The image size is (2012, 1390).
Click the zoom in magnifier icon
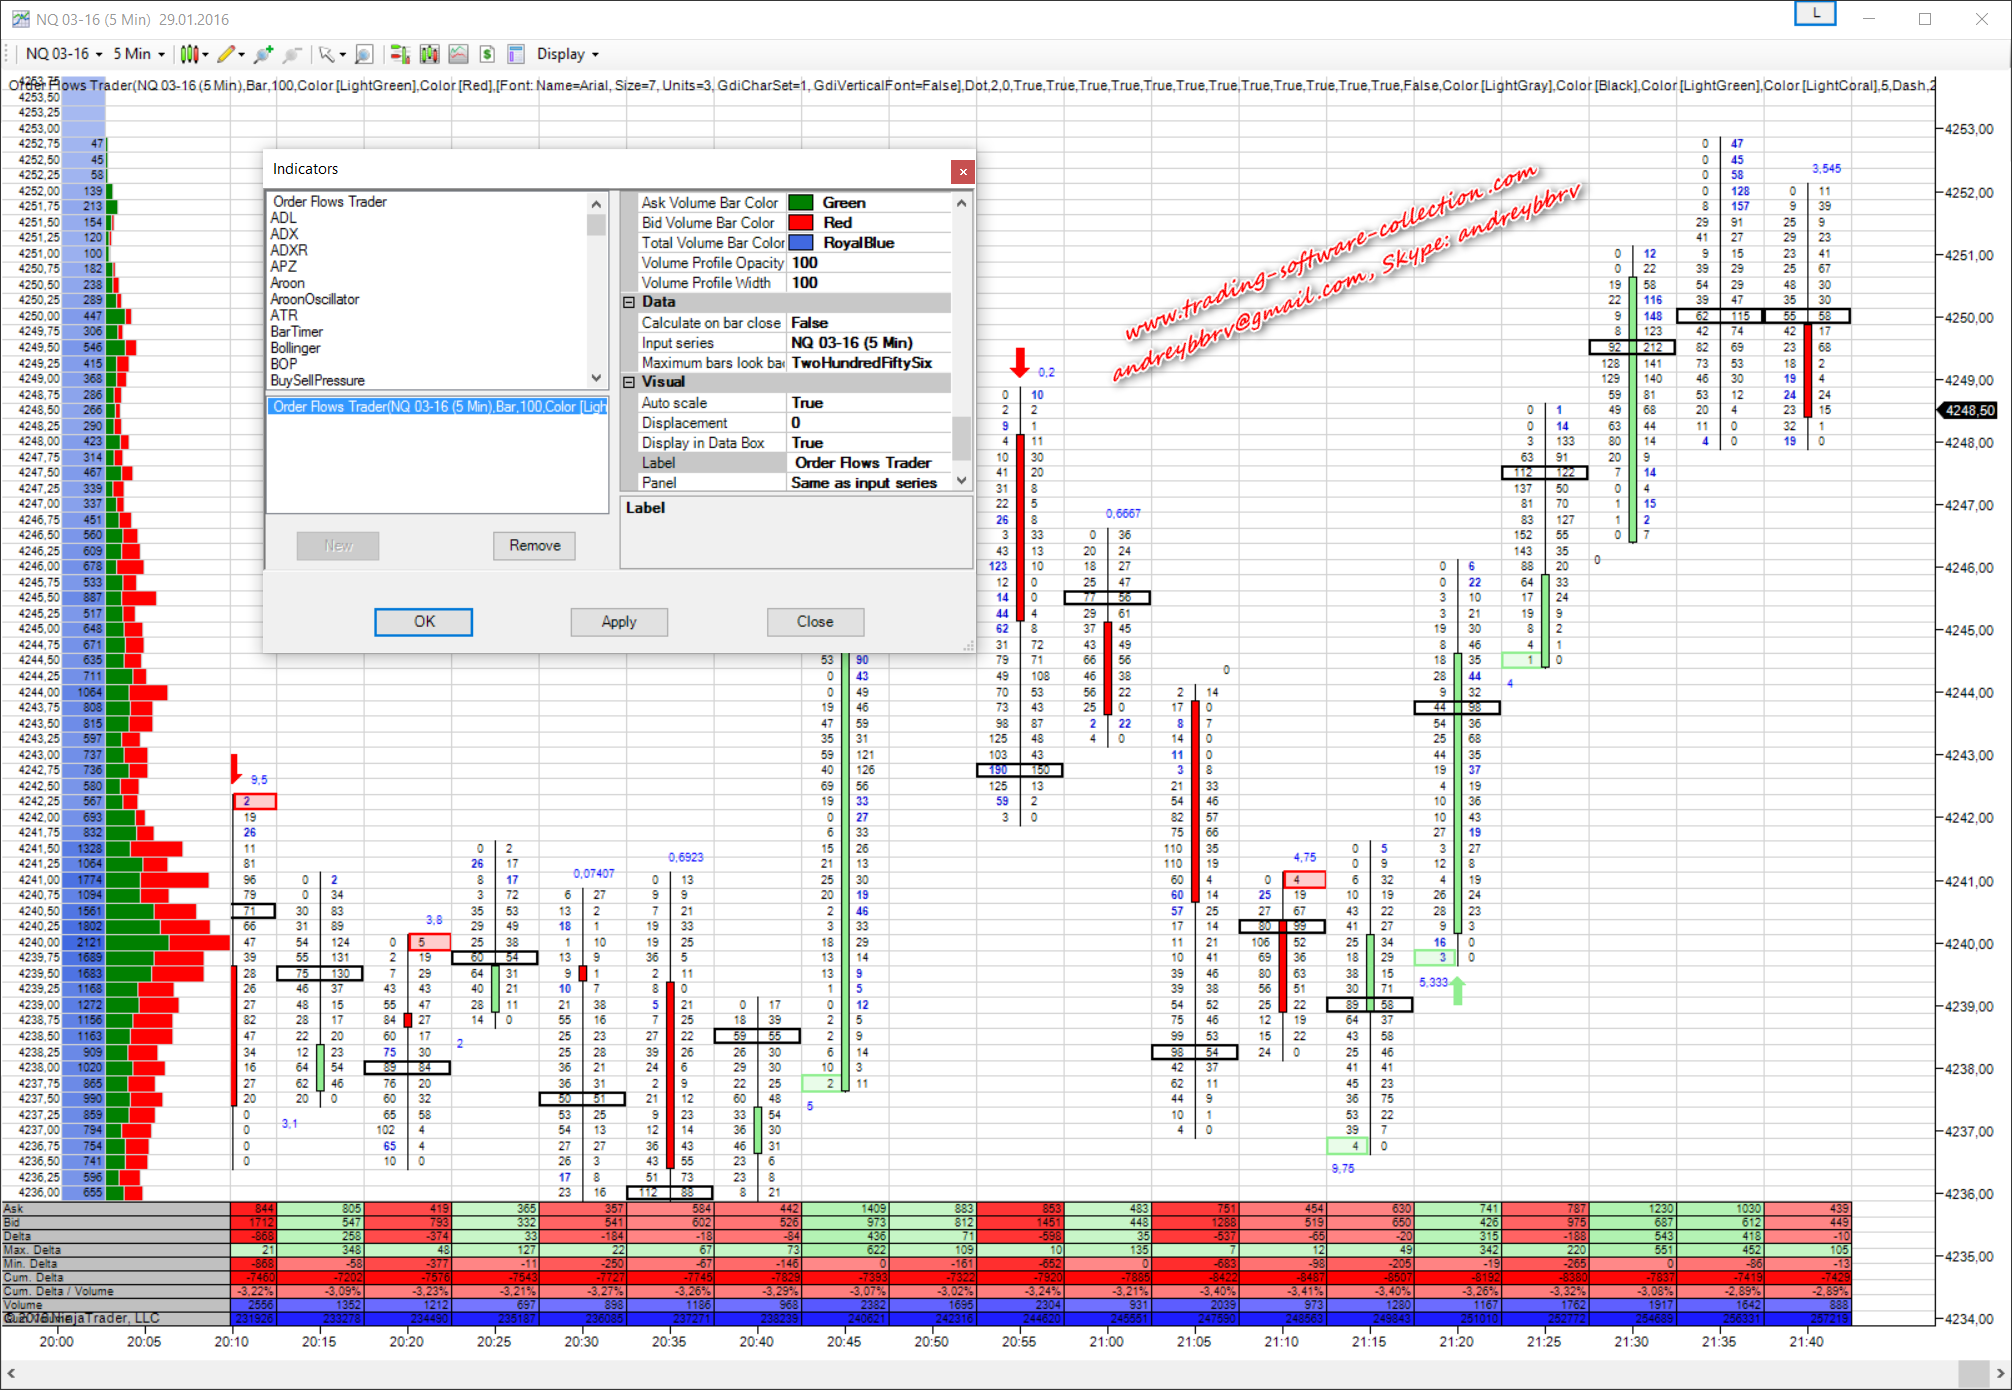tap(263, 54)
